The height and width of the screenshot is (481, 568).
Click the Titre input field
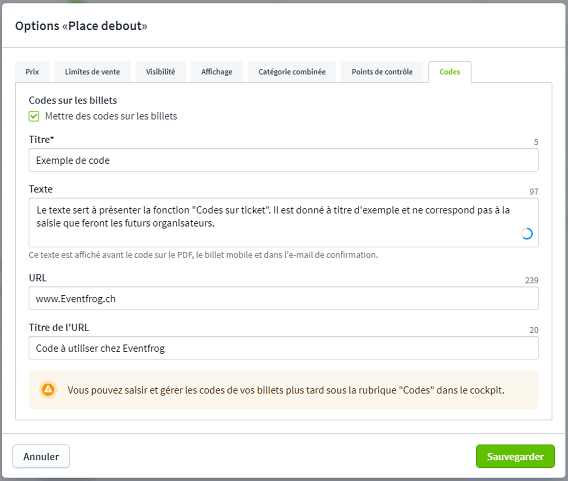click(284, 160)
